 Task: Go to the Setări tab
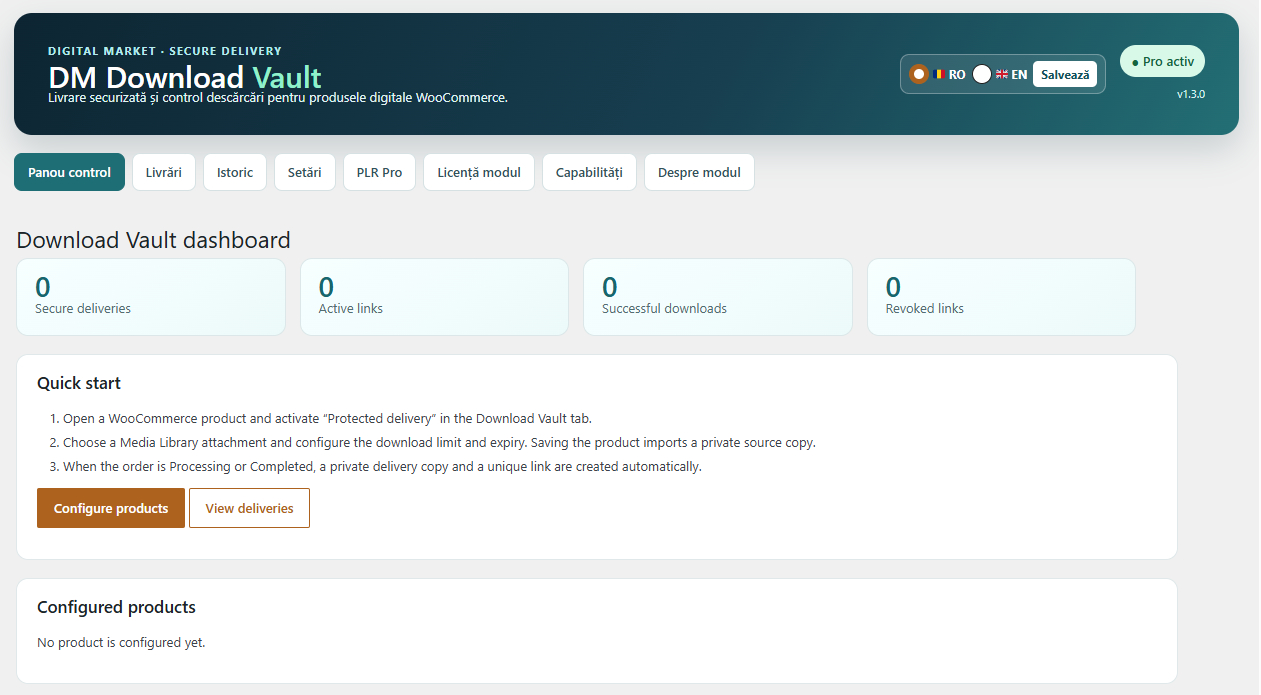click(305, 172)
